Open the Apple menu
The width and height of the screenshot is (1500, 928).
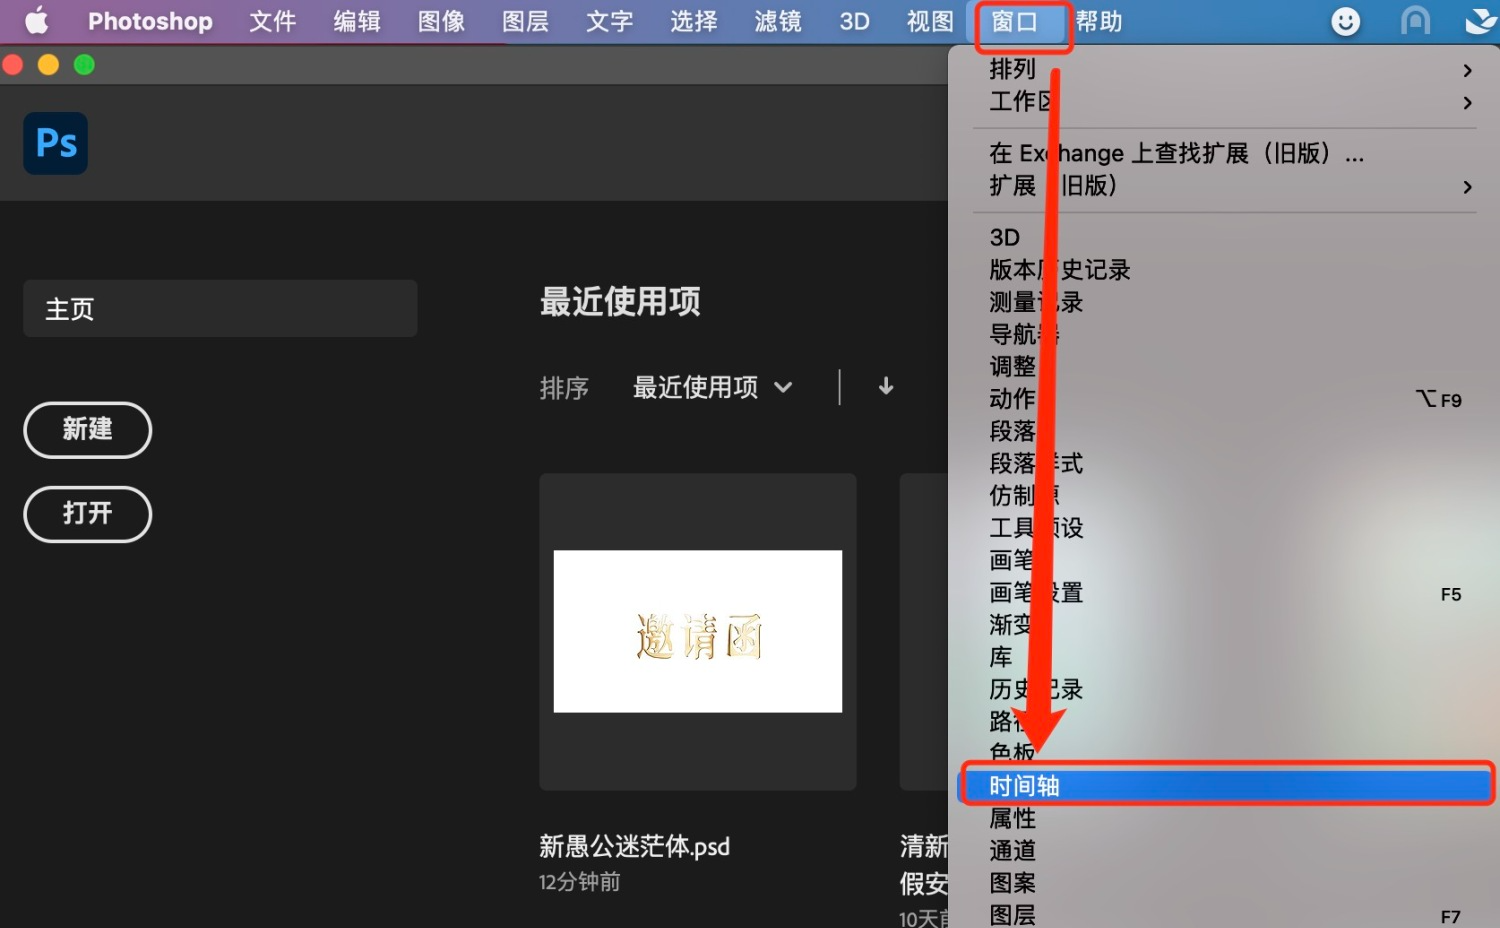(37, 21)
